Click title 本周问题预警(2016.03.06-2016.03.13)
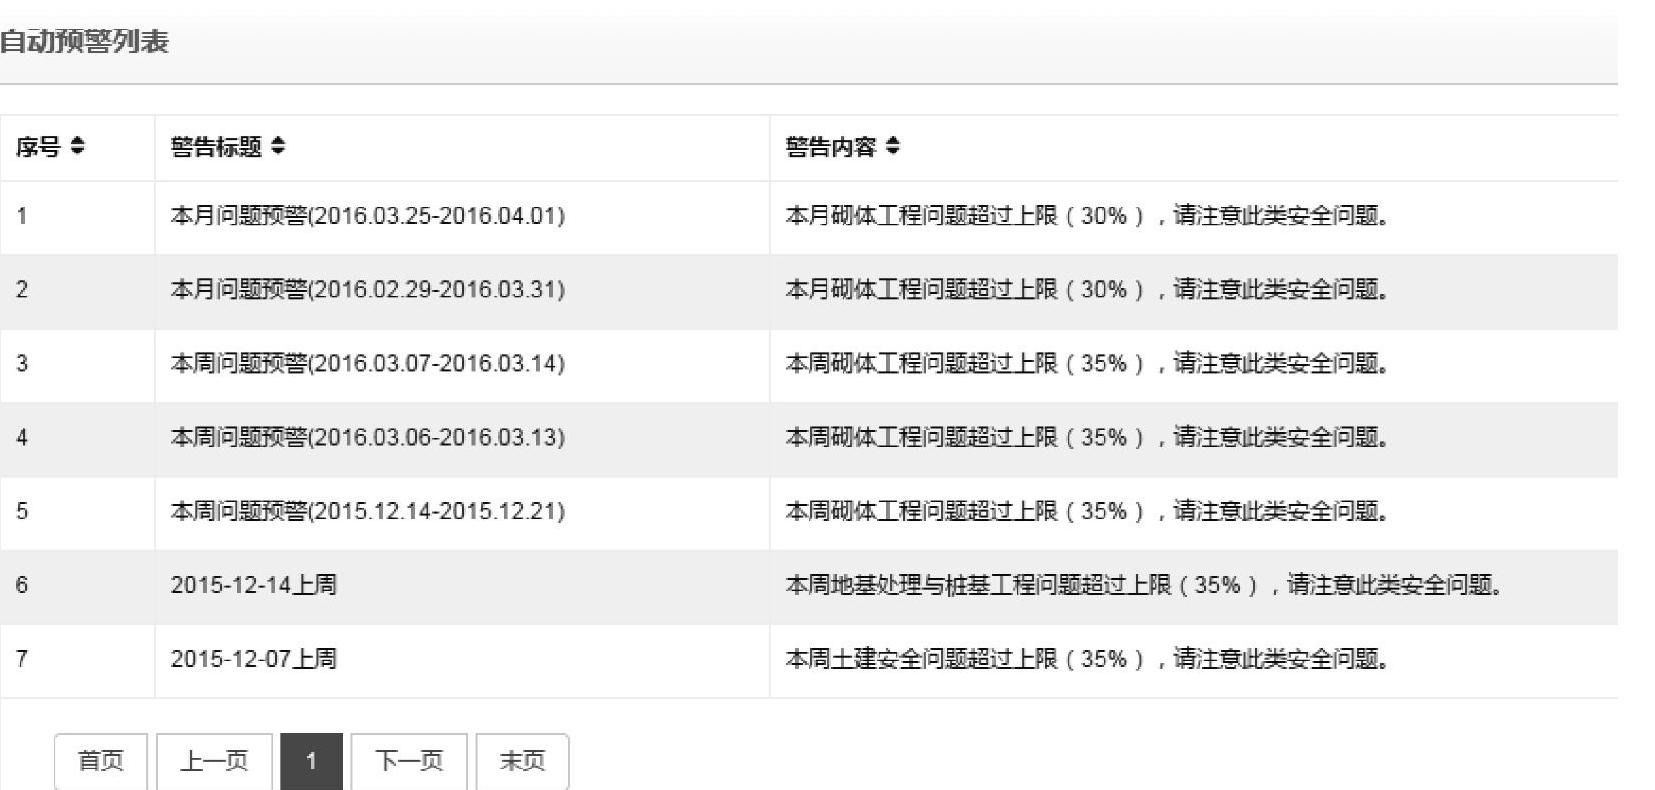Viewport: 1655px width, 790px height. pyautogui.click(x=367, y=438)
